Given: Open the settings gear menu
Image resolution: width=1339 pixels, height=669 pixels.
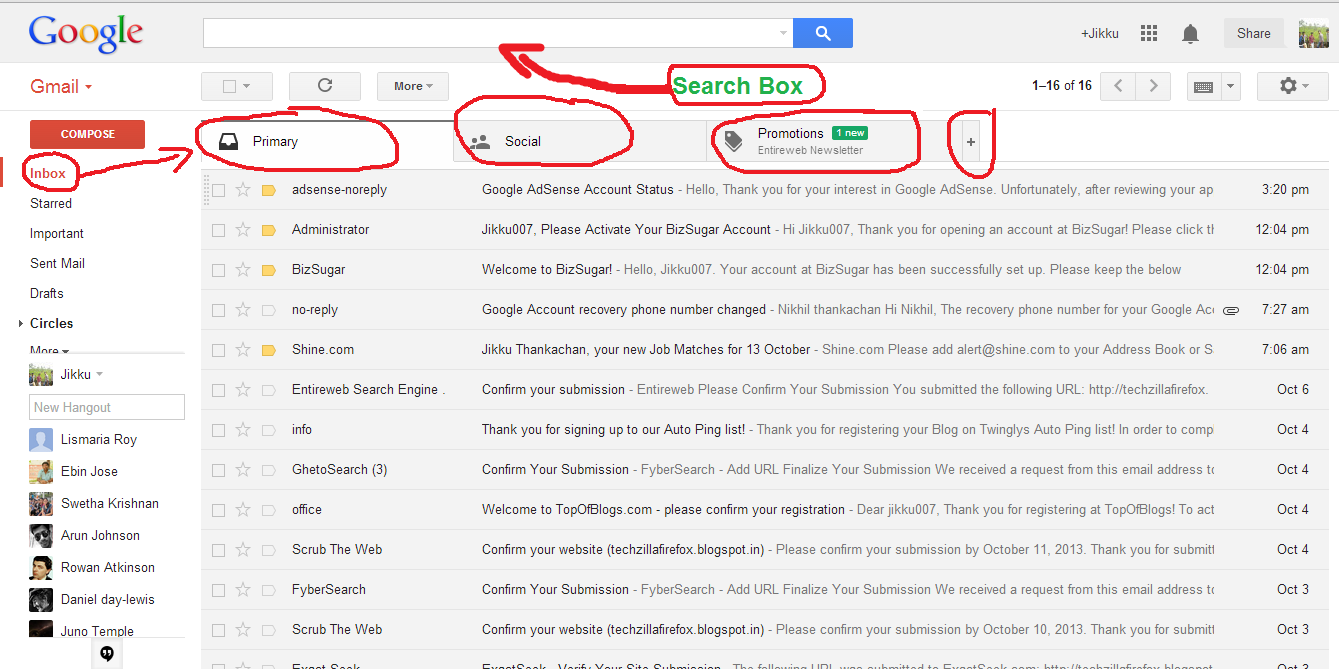Looking at the screenshot, I should [1294, 86].
